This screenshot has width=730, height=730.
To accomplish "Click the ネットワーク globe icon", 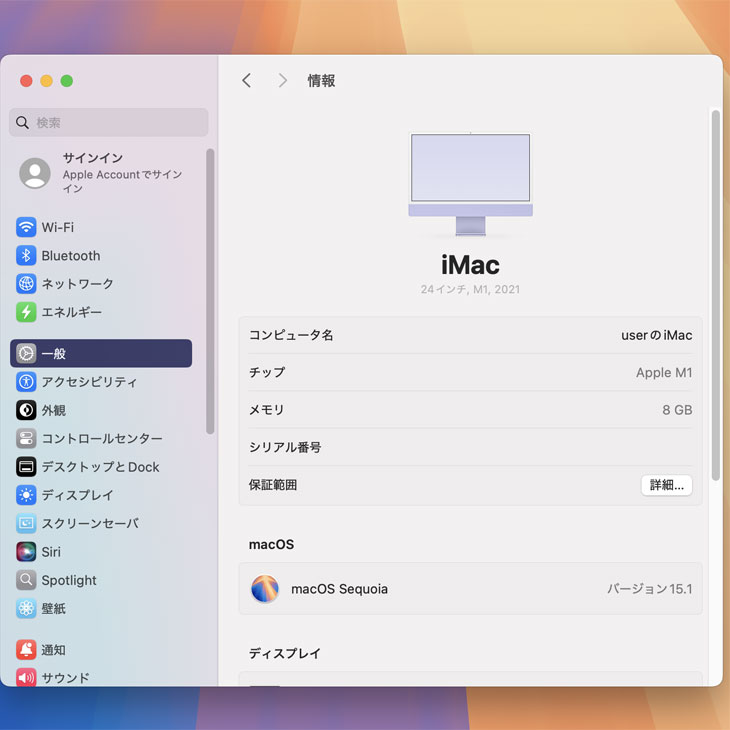I will click(26, 284).
